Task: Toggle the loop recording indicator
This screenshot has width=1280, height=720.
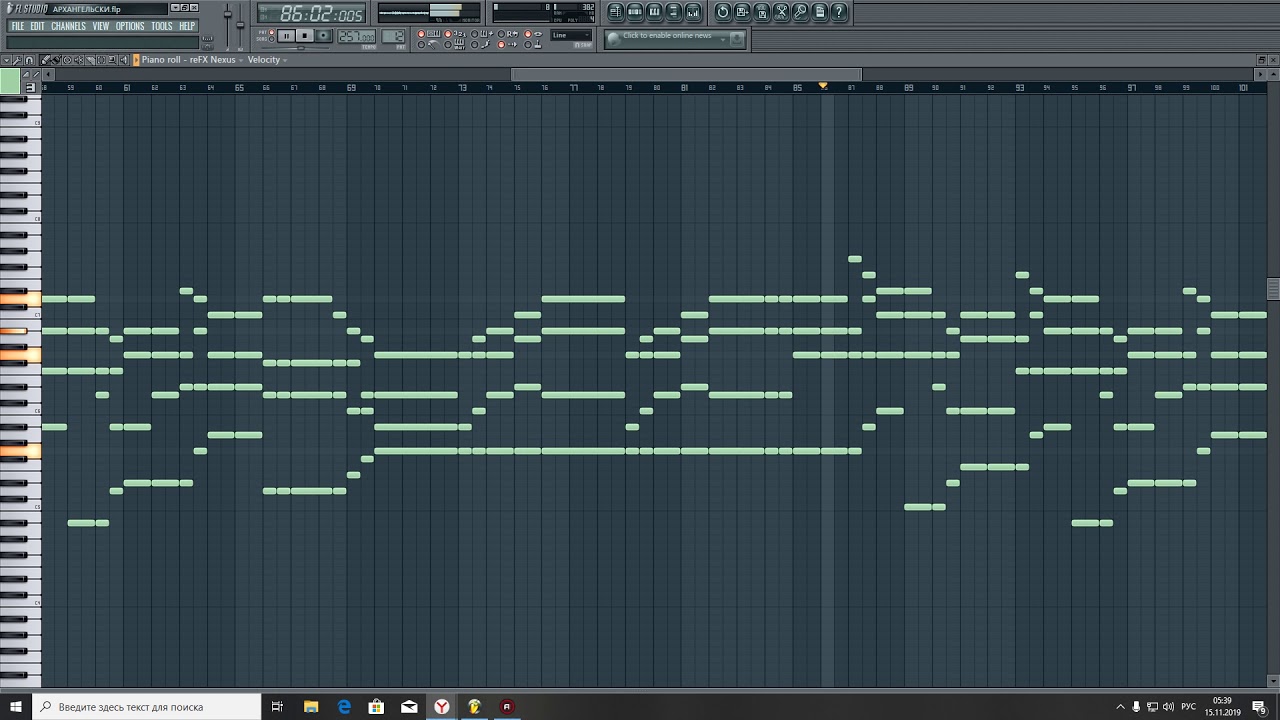Action: [501, 34]
